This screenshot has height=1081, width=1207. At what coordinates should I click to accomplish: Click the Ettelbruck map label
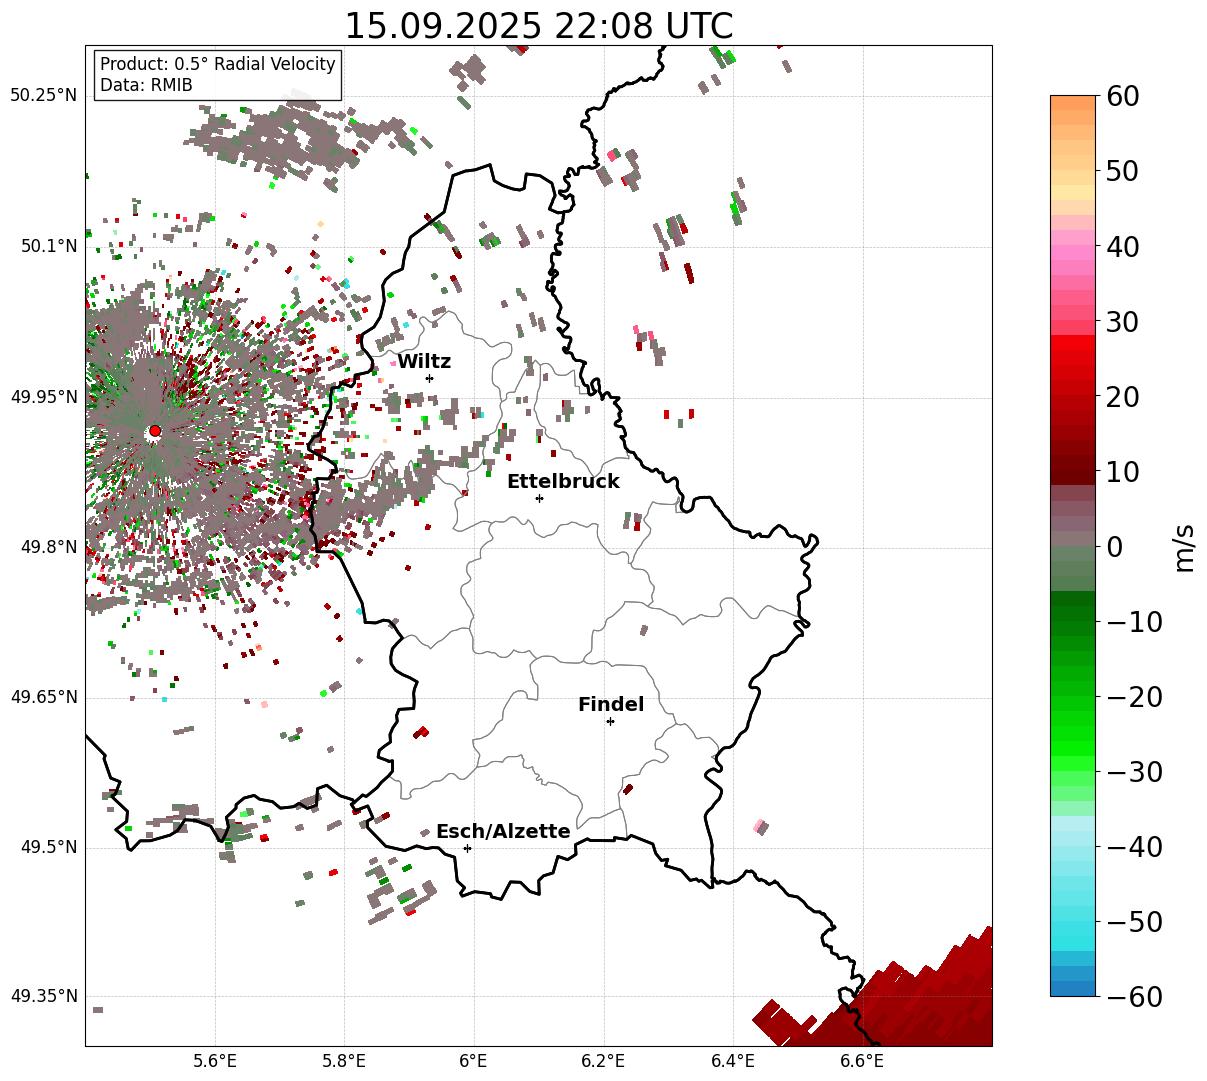[563, 482]
